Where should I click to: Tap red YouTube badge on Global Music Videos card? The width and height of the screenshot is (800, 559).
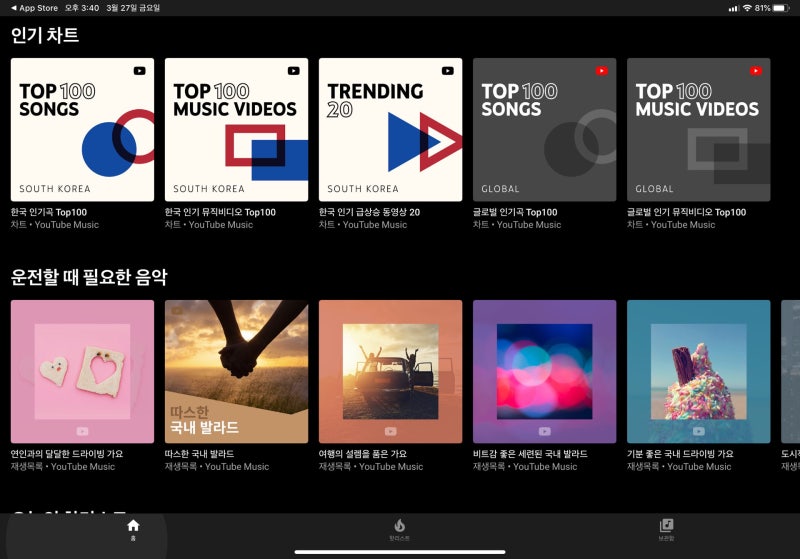(x=756, y=71)
